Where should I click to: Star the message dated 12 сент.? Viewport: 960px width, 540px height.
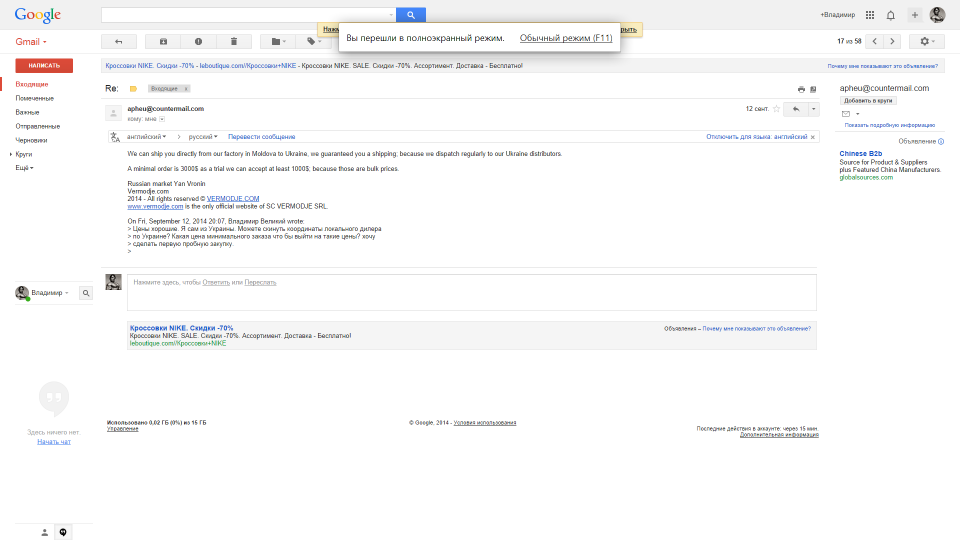pos(776,108)
